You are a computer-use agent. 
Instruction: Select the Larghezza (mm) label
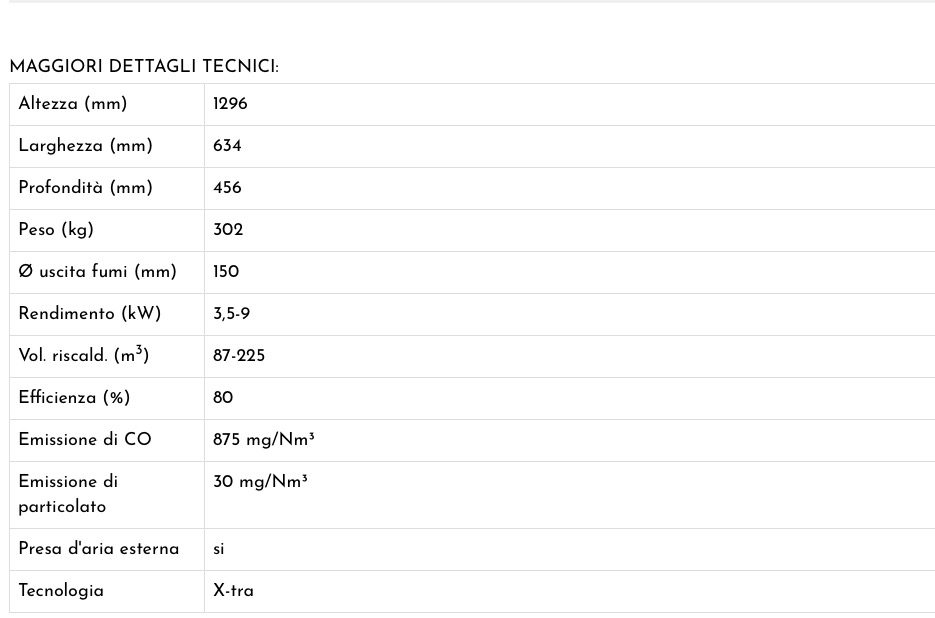(x=85, y=146)
